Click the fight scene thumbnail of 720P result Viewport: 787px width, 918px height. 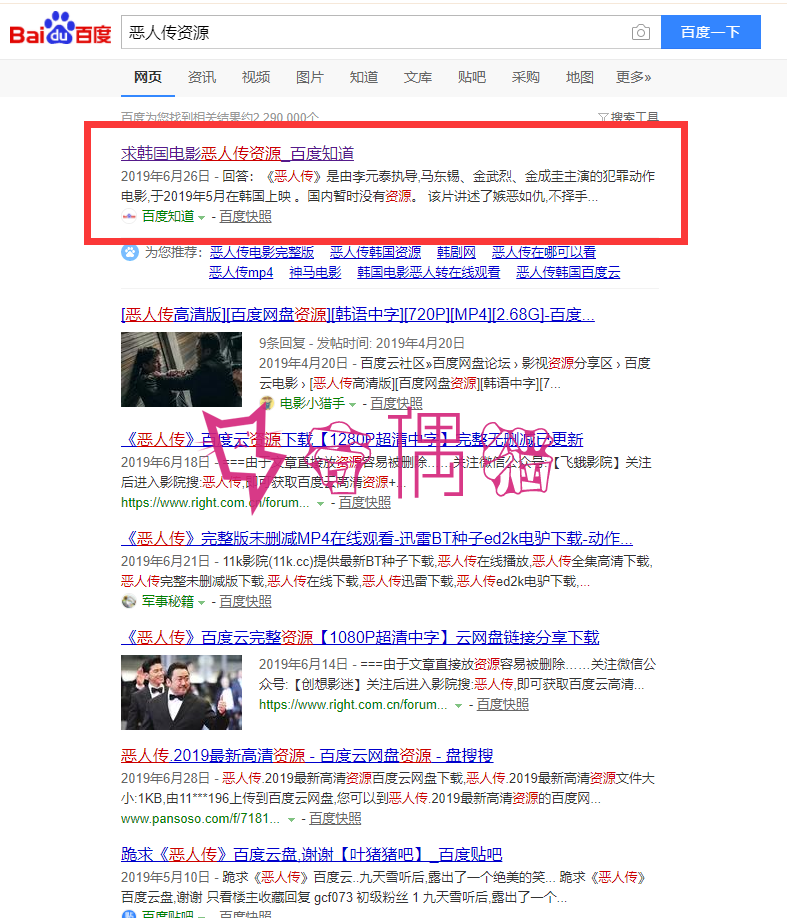click(182, 369)
